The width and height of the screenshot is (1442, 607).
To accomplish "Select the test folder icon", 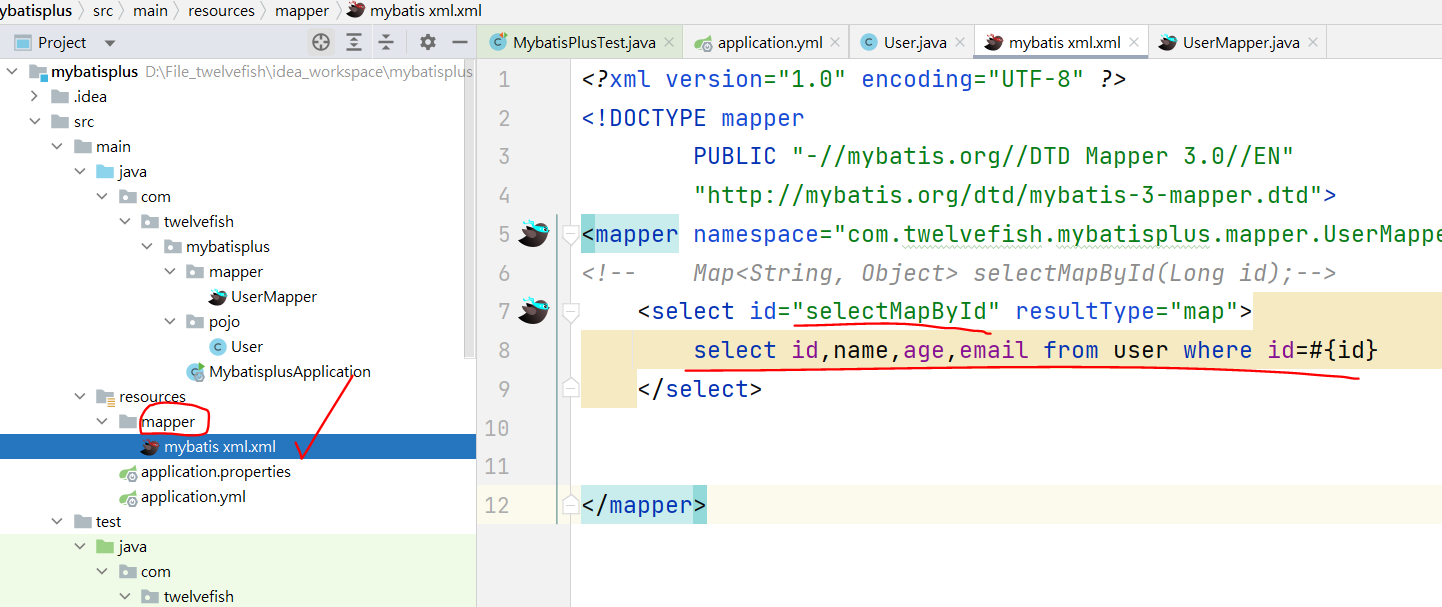I will 83,522.
